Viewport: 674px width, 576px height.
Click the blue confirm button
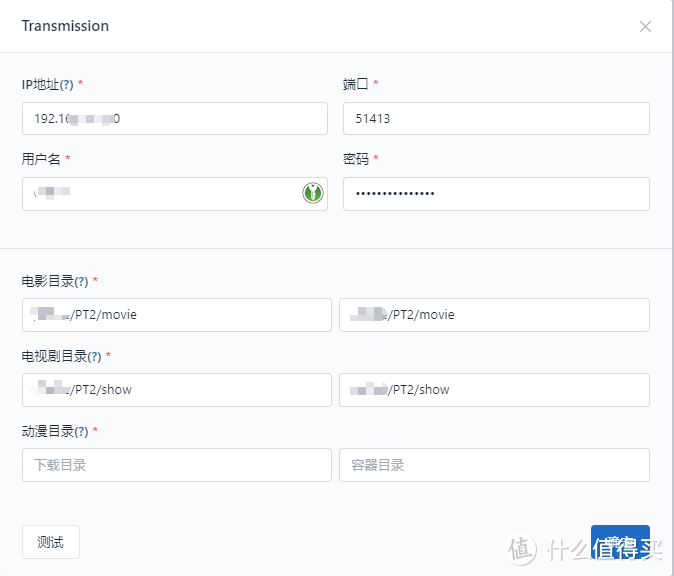(620, 542)
